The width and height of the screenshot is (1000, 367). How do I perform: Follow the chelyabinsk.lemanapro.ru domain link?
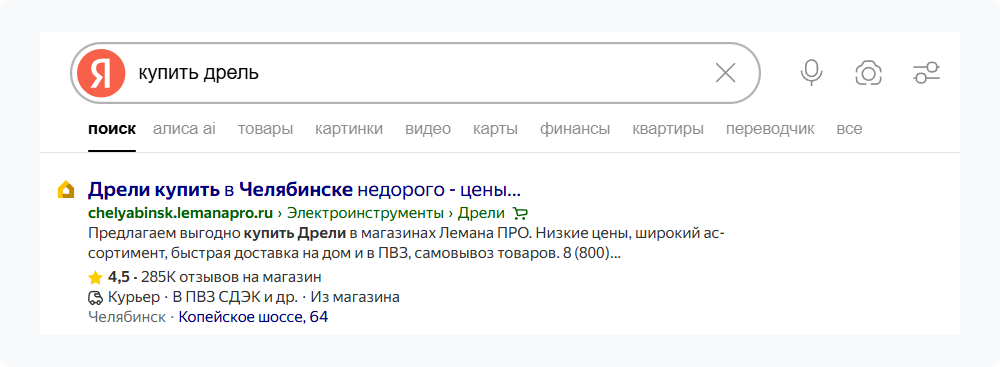coord(180,213)
